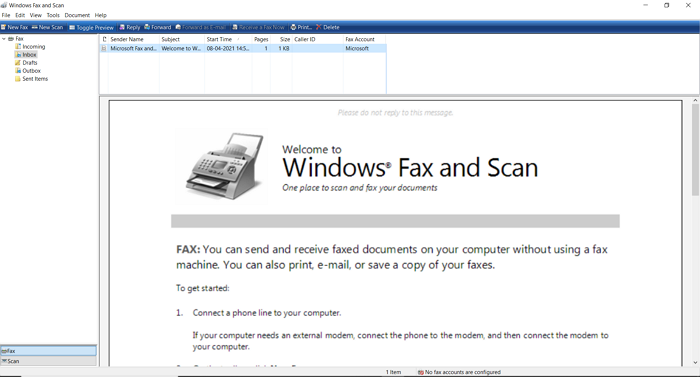700x377 pixels.
Task: Click the New Fax toolbar button
Action: [x=14, y=27]
